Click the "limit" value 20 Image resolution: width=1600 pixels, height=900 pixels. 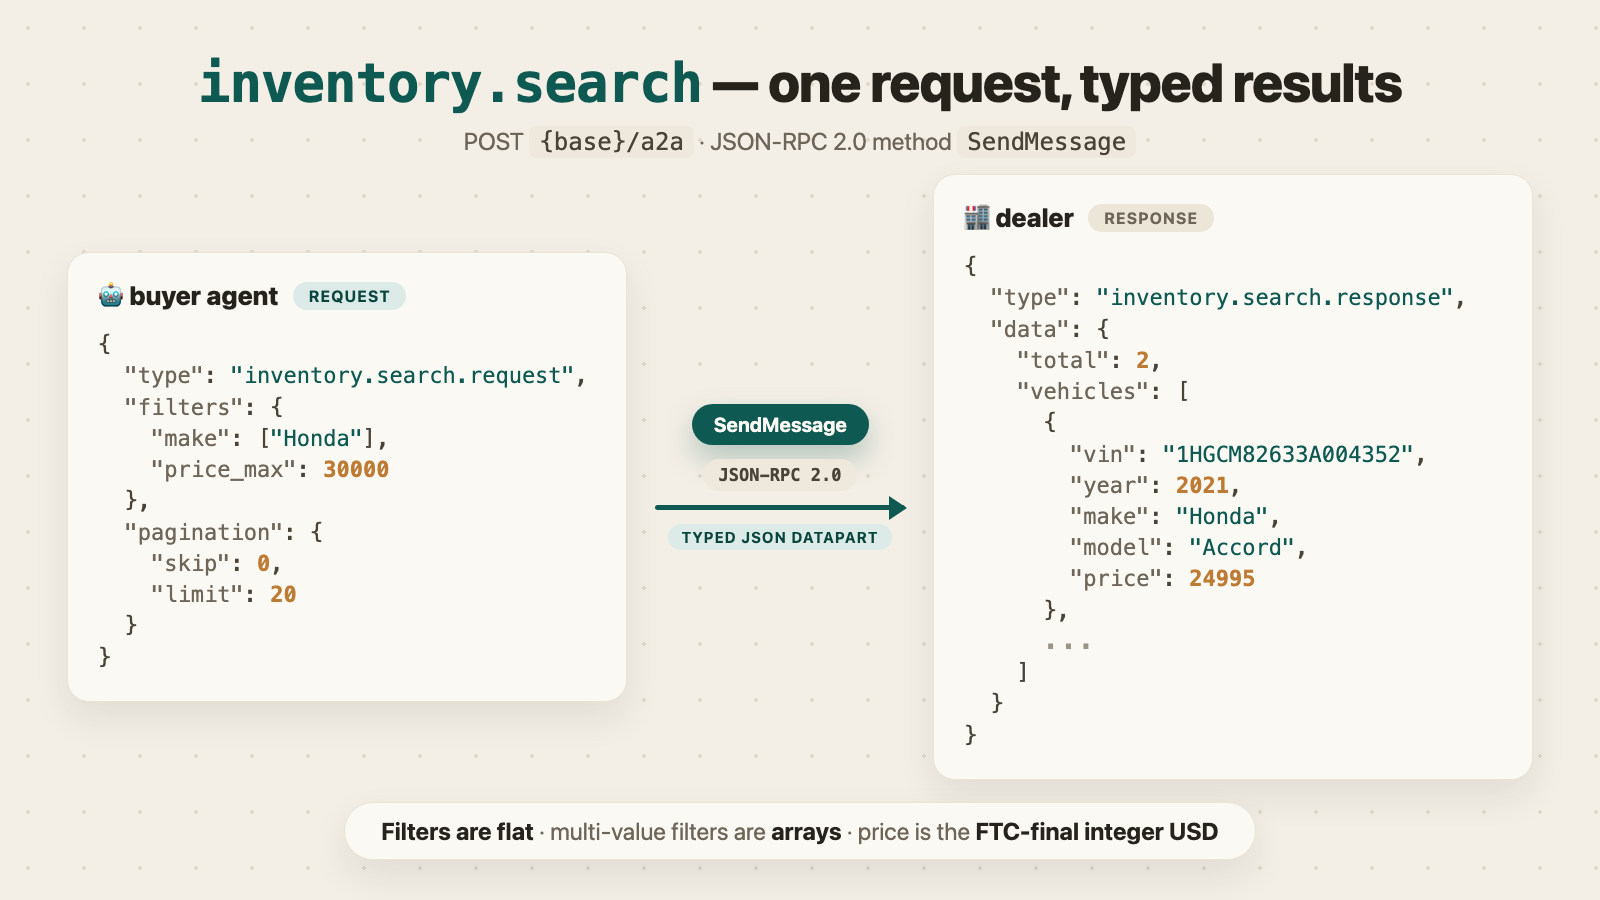point(283,594)
